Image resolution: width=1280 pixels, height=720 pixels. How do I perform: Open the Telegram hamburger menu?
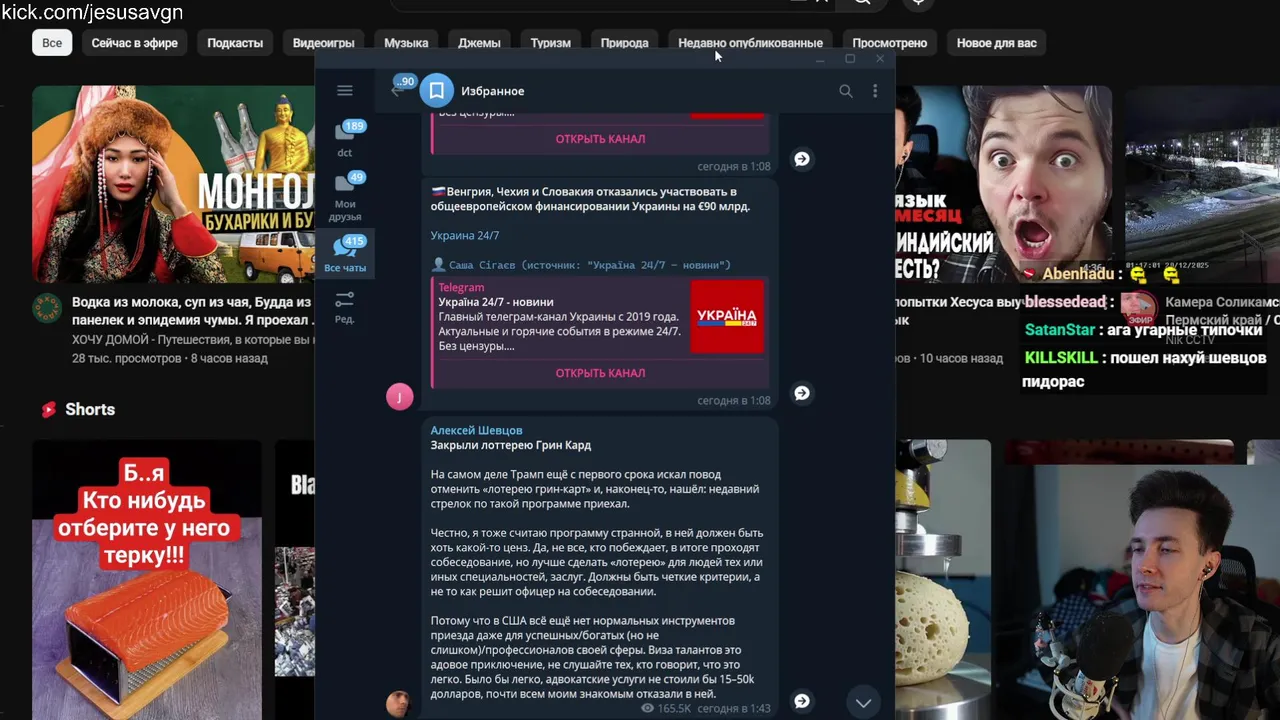tap(344, 91)
